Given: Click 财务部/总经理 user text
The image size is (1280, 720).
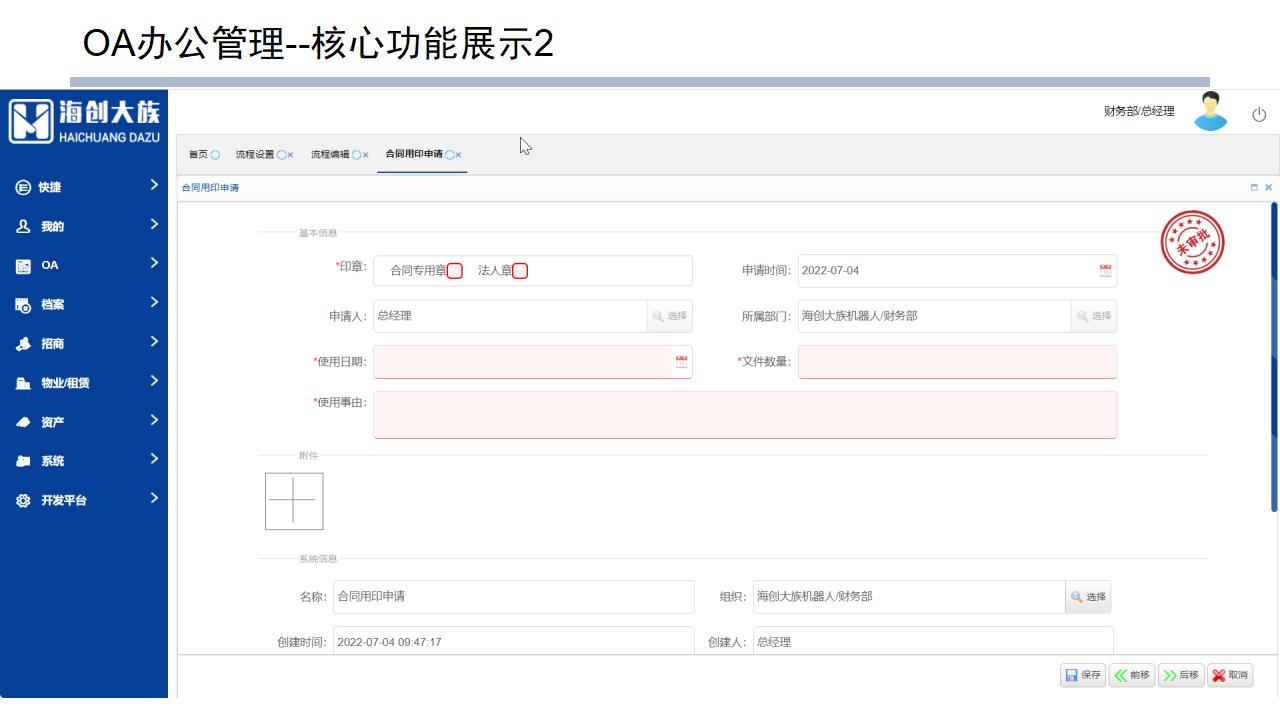Looking at the screenshot, I should [x=1139, y=111].
